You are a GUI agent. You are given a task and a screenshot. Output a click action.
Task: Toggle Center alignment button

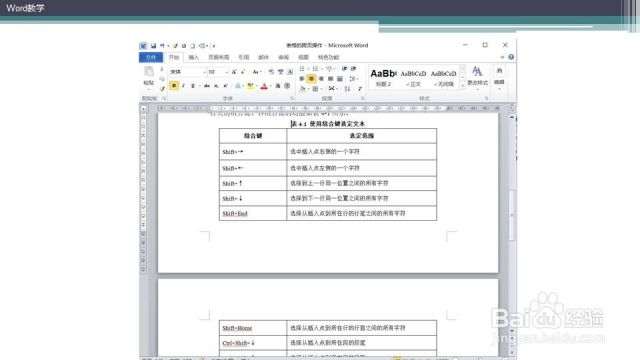(x=311, y=79)
